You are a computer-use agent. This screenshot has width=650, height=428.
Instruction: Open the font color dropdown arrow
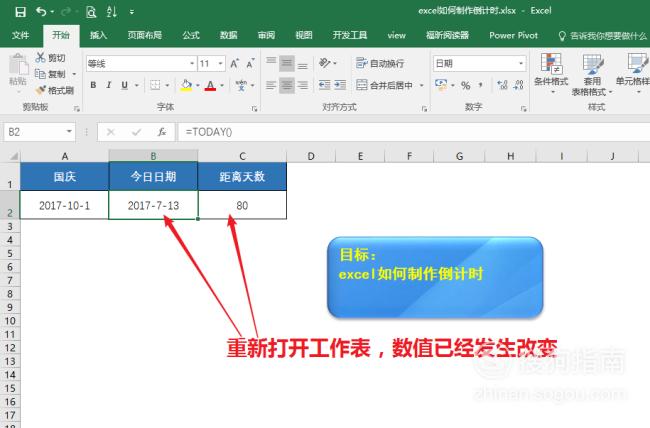(222, 85)
